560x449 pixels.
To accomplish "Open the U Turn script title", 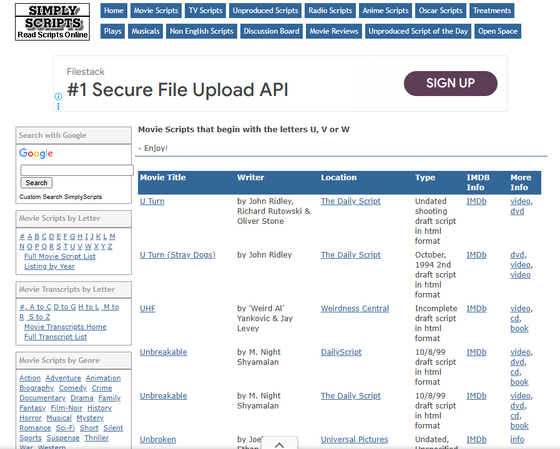I will 152,201.
